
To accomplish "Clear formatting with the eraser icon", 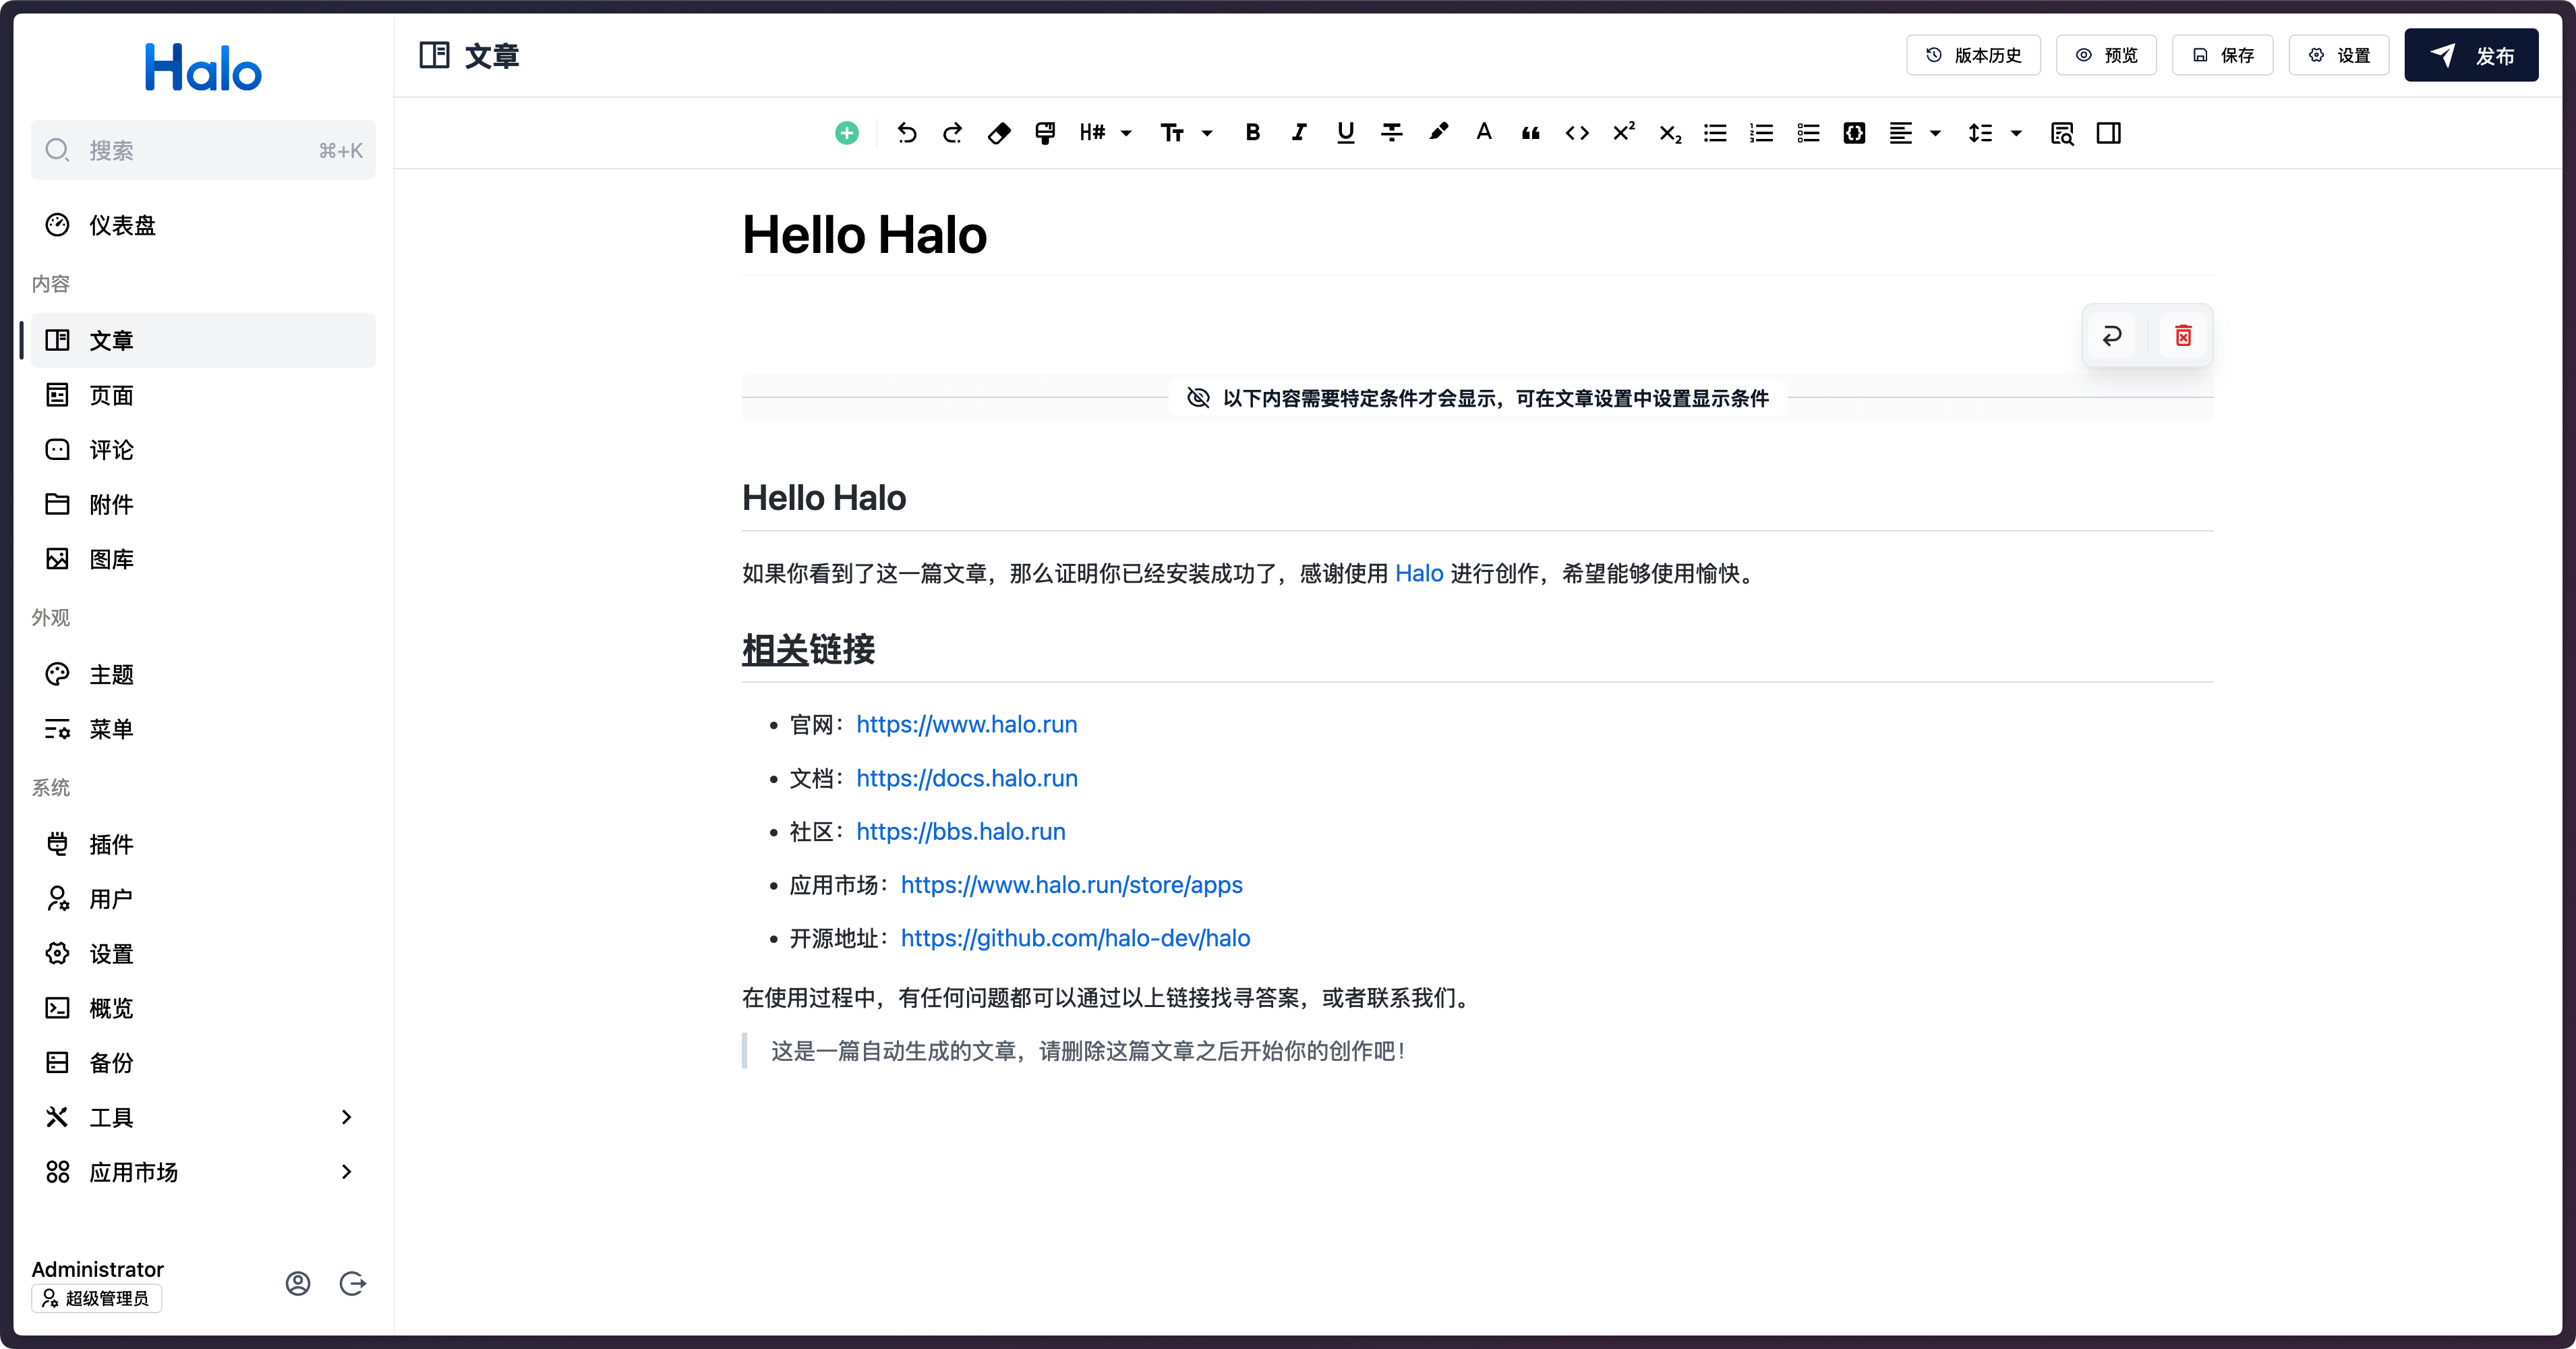I will pos(999,133).
